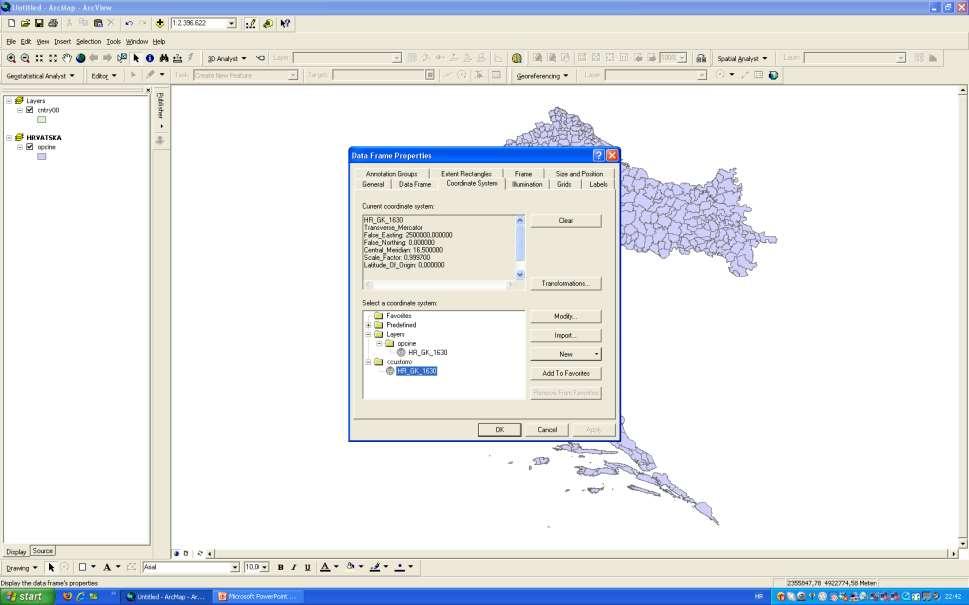Click the Bold formatting button

[281, 567]
